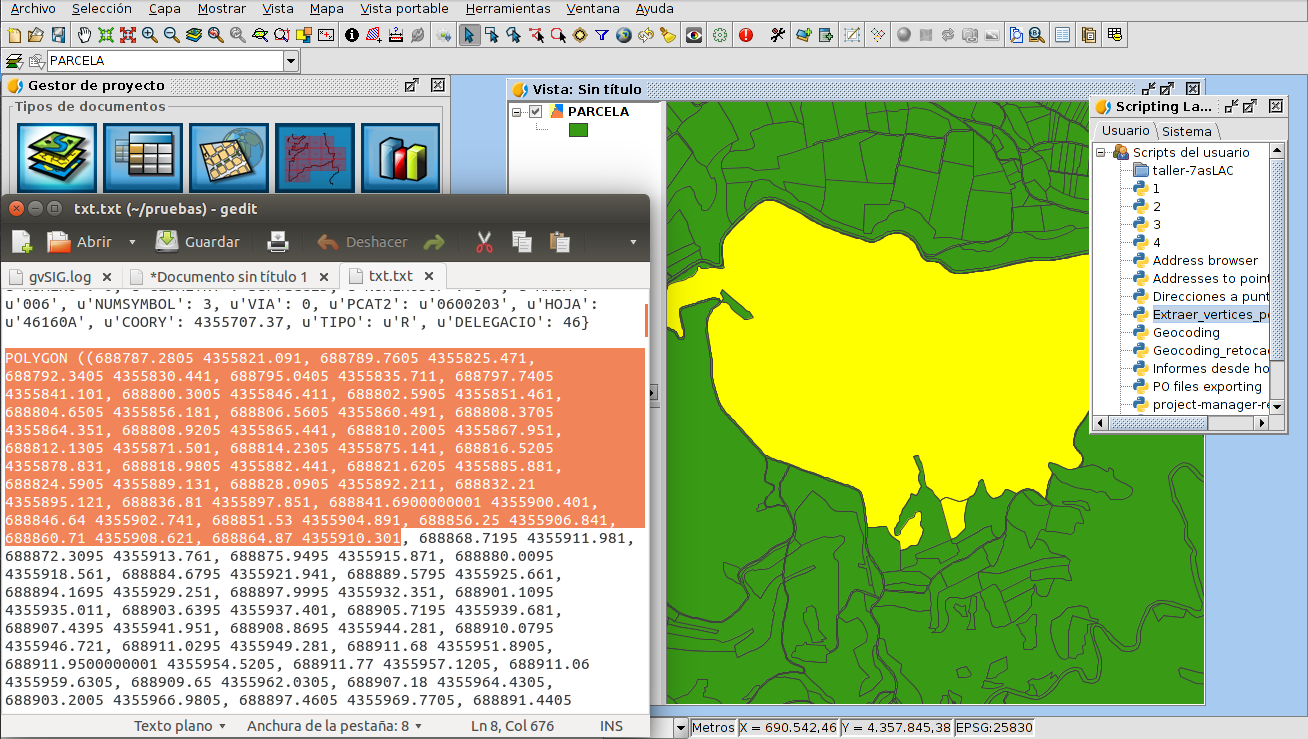Viewport: 1308px width, 739px height.
Task: Open the Herramientas menu
Action: point(507,9)
